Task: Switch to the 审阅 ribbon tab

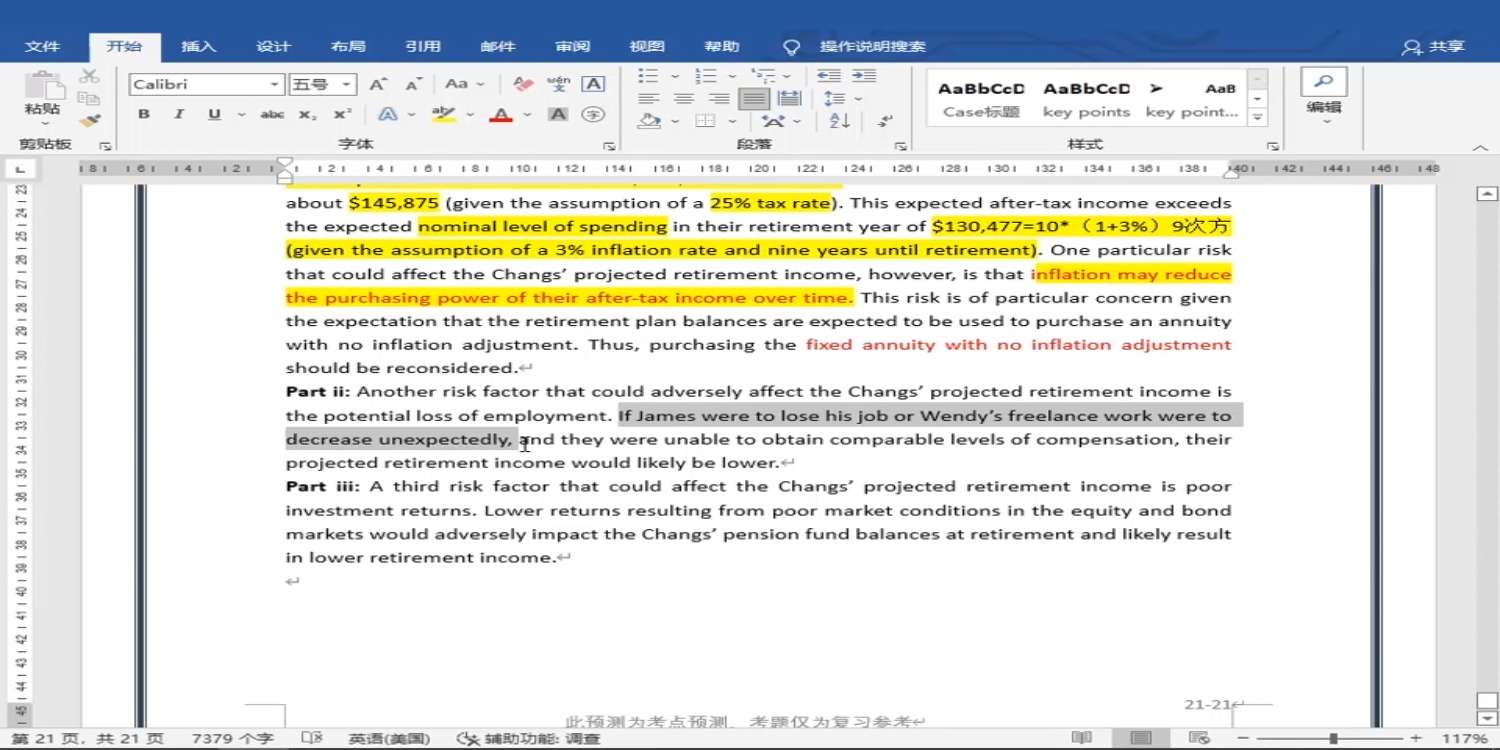Action: click(573, 46)
